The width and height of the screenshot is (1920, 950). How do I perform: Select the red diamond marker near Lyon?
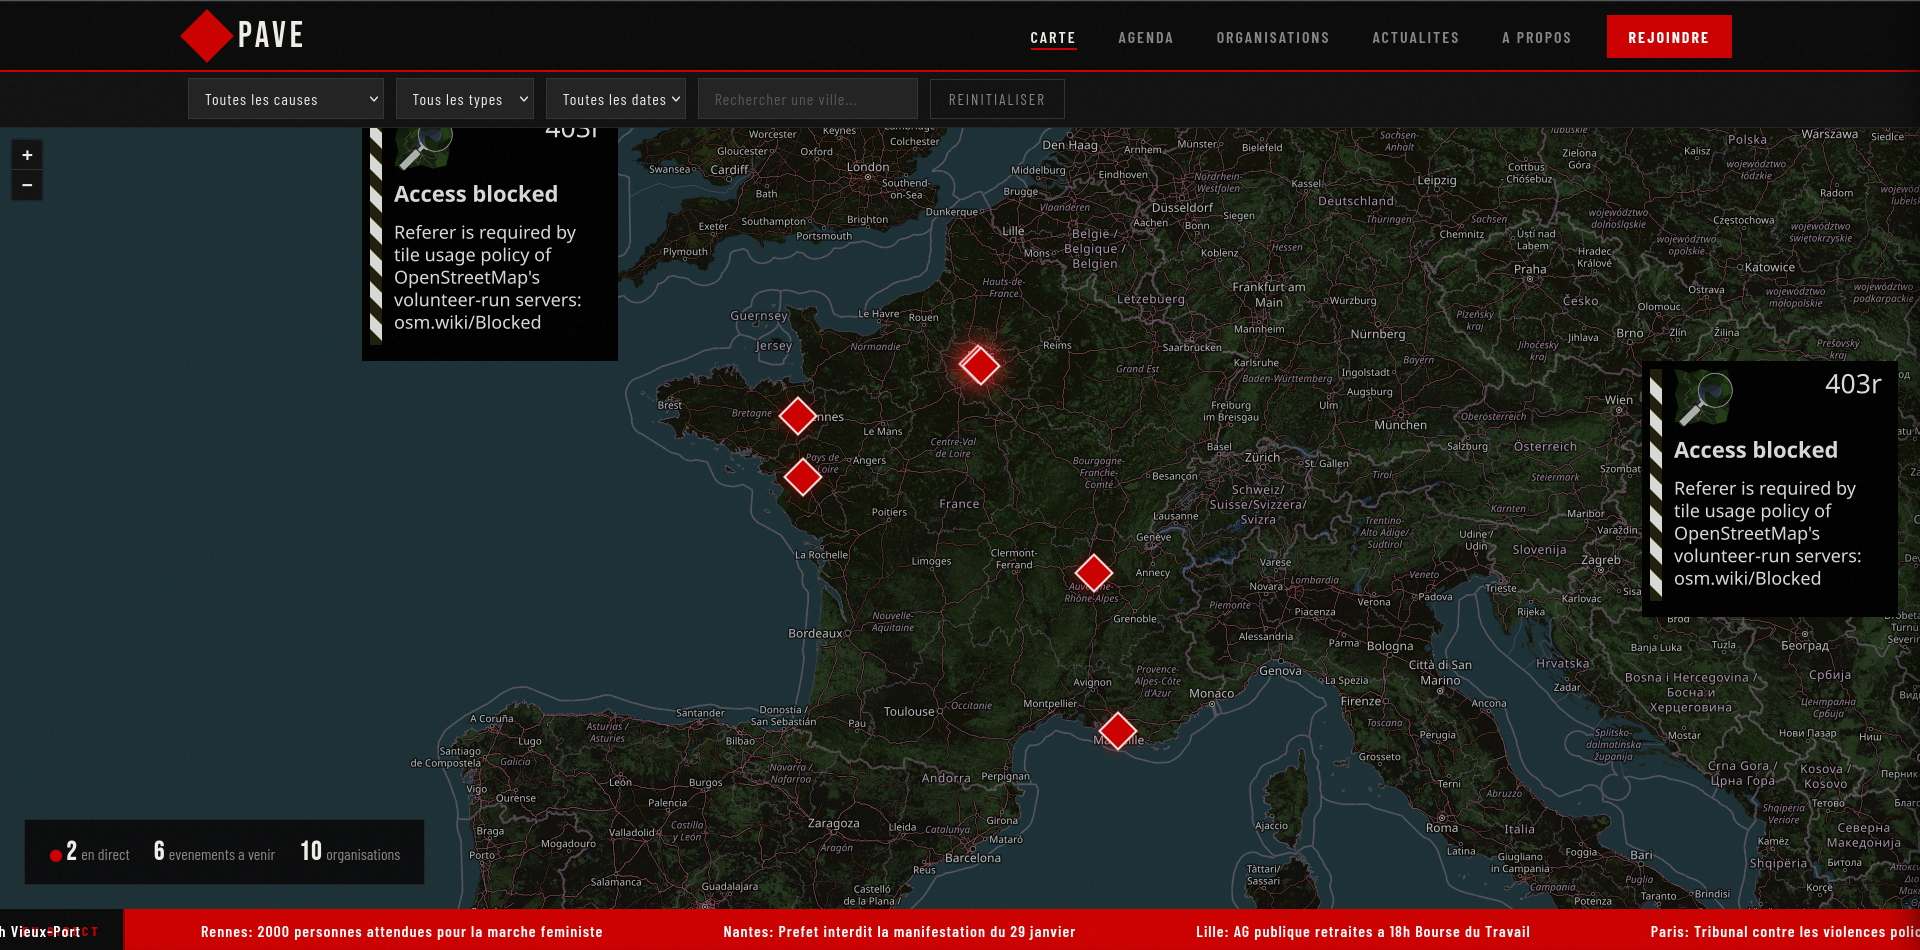(1093, 573)
